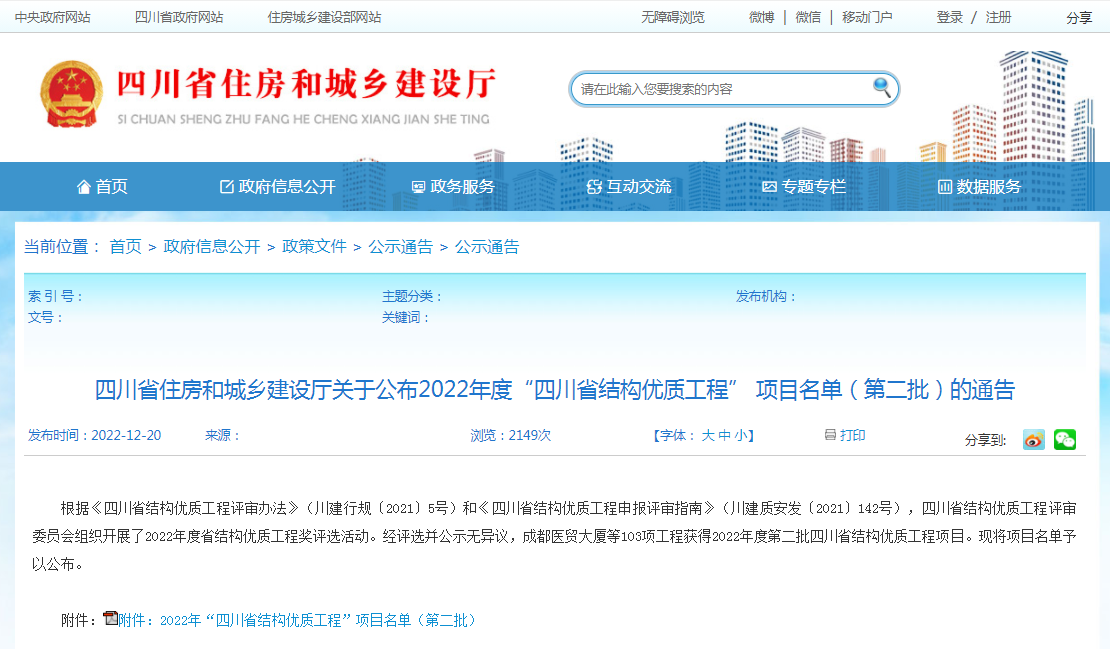The width and height of the screenshot is (1110, 649).
Task: Select 政务服务 from the navigation bar
Action: pyautogui.click(x=461, y=186)
